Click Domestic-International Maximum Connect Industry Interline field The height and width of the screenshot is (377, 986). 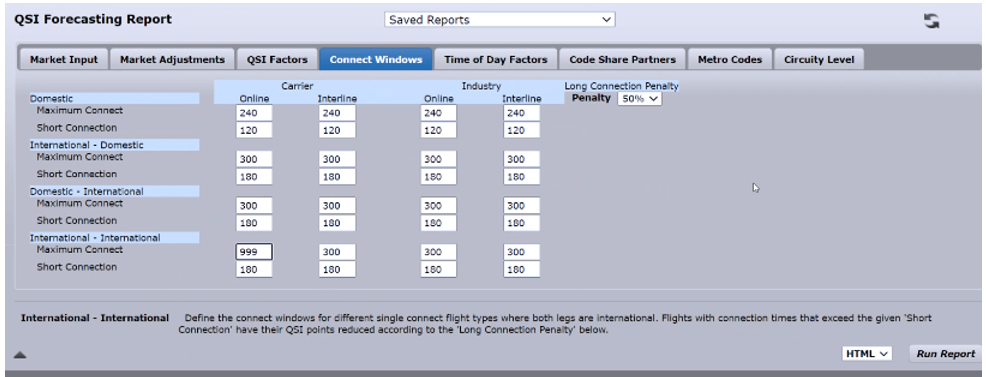click(521, 206)
